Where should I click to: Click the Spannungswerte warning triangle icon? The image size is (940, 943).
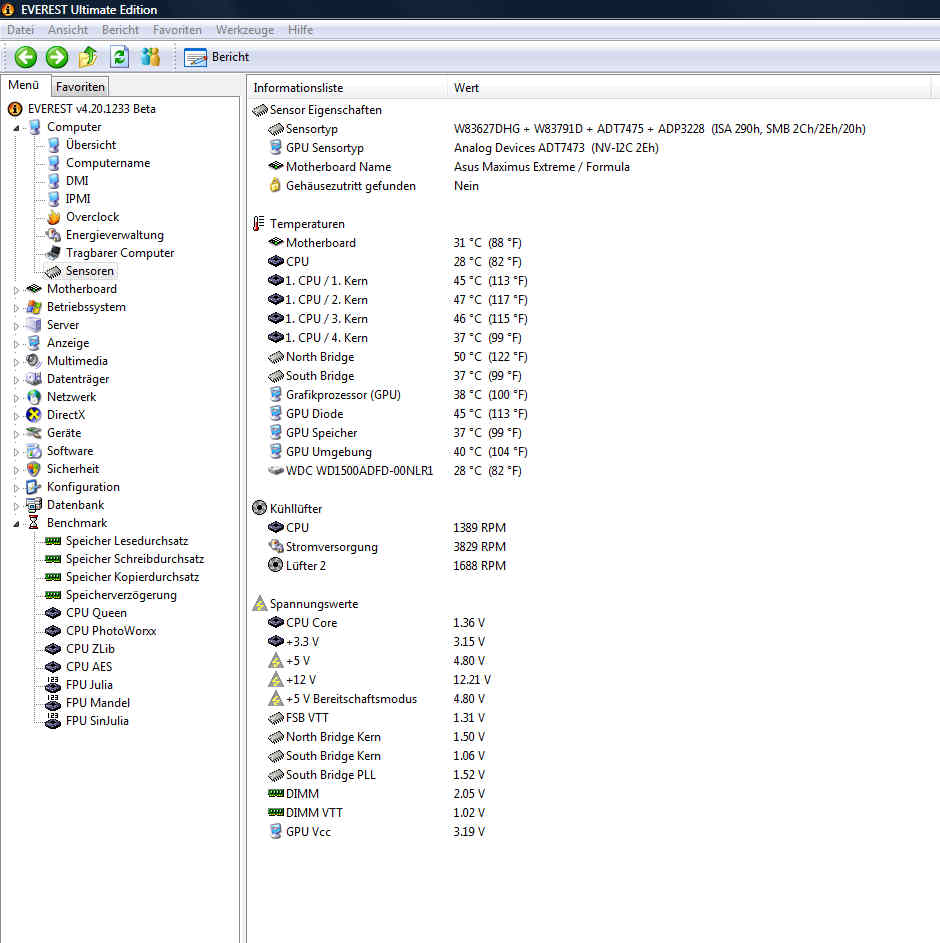point(259,603)
